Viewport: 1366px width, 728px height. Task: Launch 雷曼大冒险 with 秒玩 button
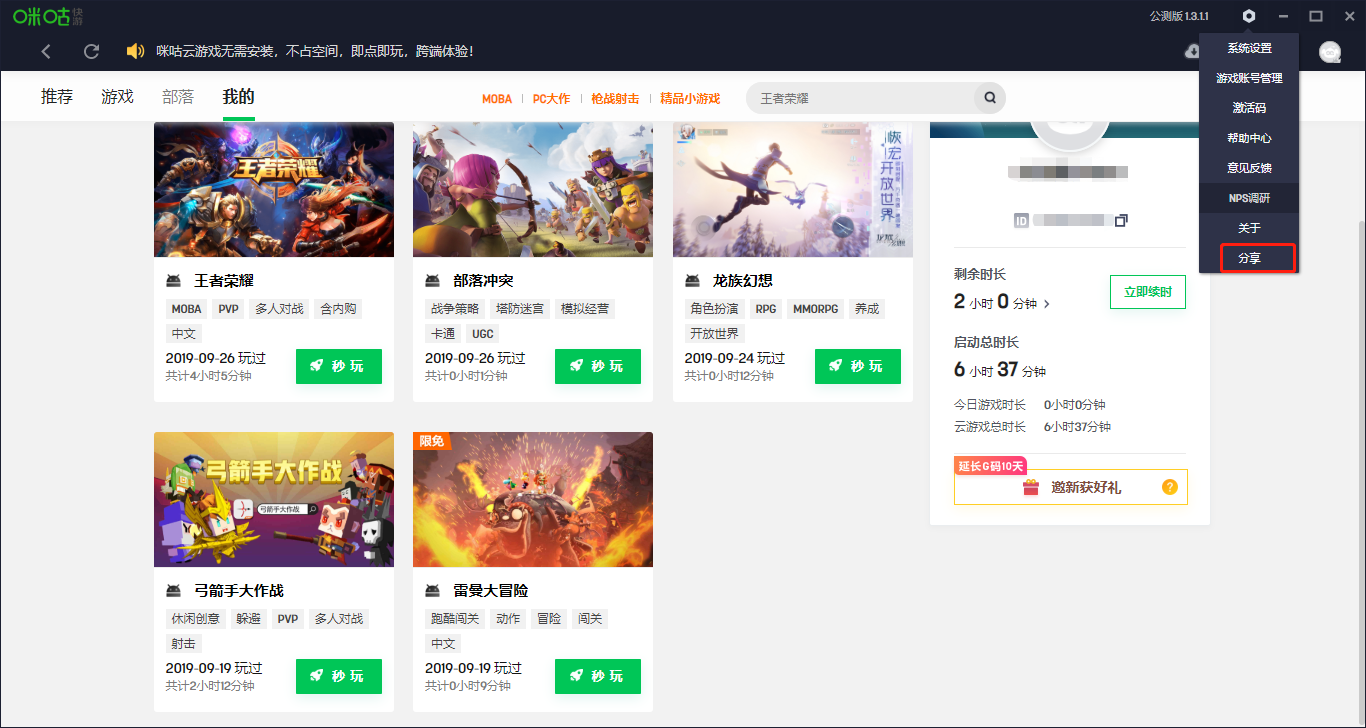[x=598, y=676]
